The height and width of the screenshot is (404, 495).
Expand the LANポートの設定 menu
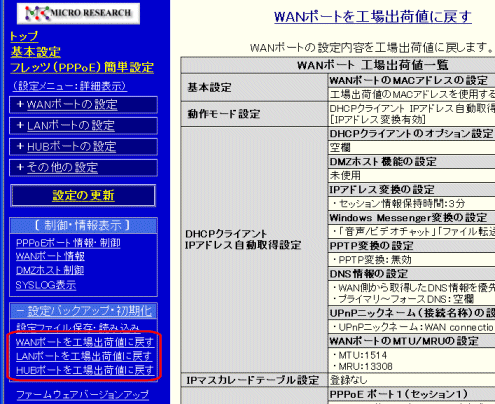(x=83, y=126)
